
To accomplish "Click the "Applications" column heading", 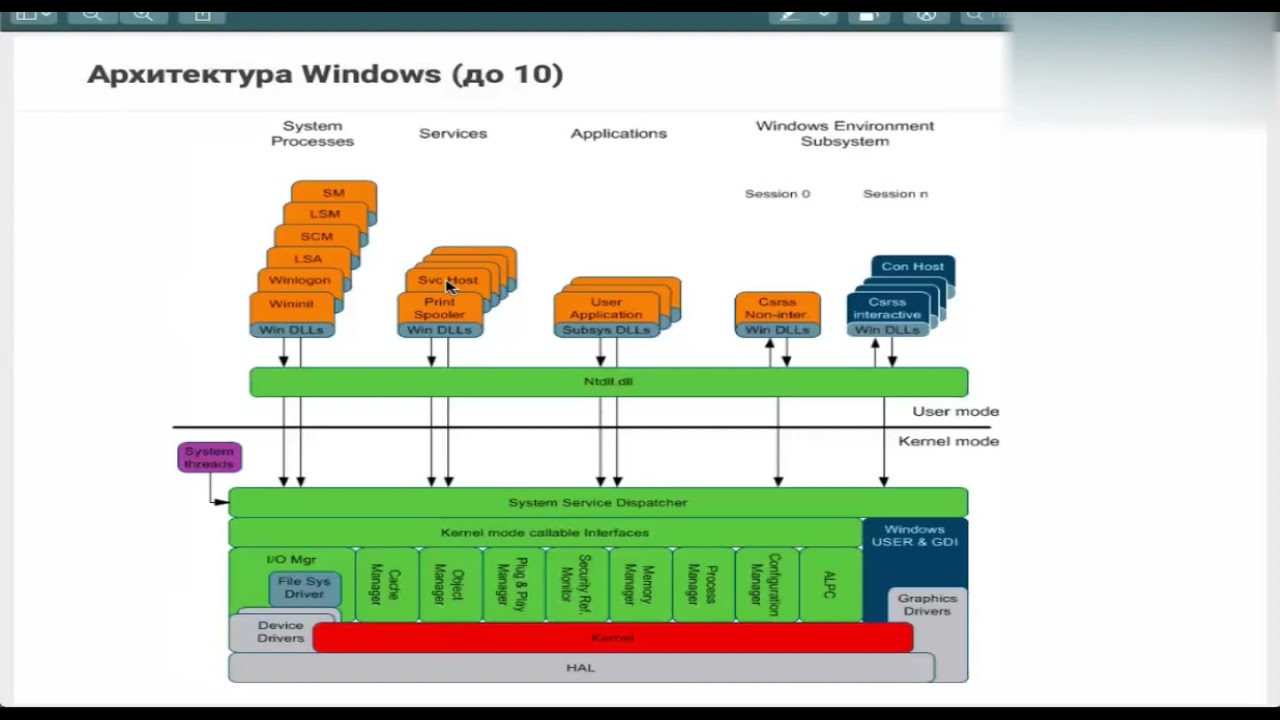I will tap(618, 133).
